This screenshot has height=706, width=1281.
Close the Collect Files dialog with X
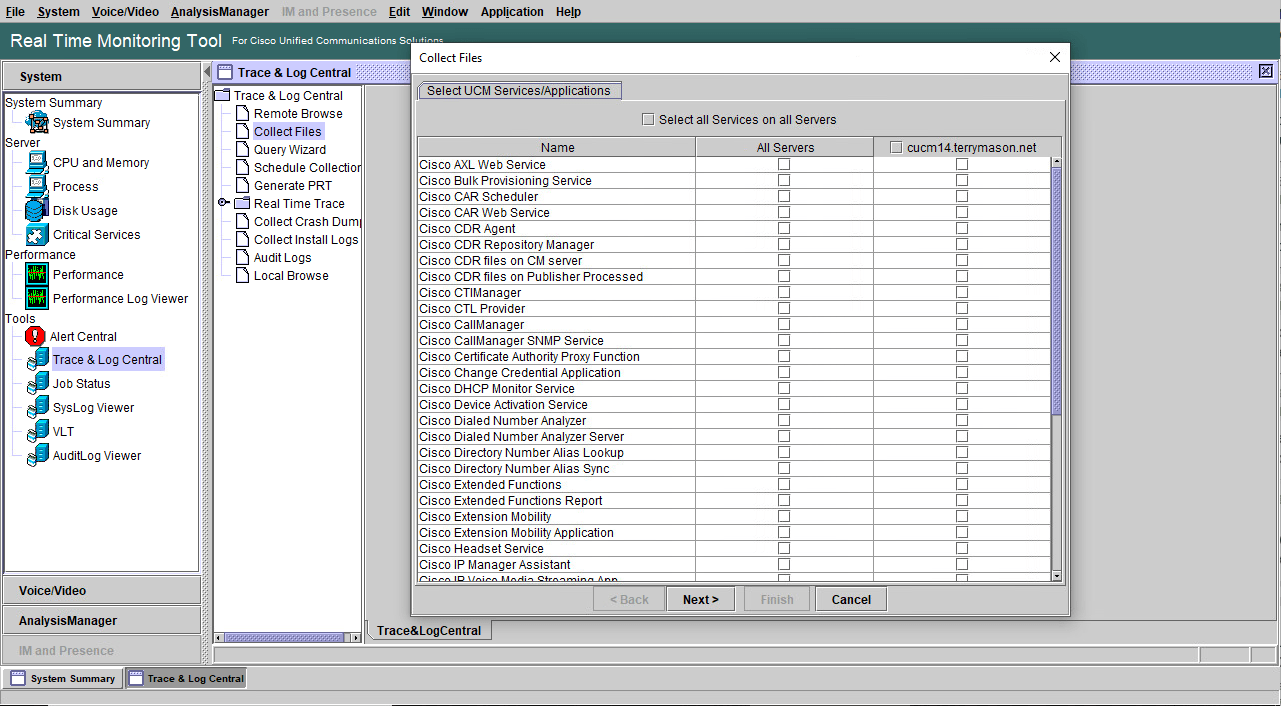point(1055,58)
